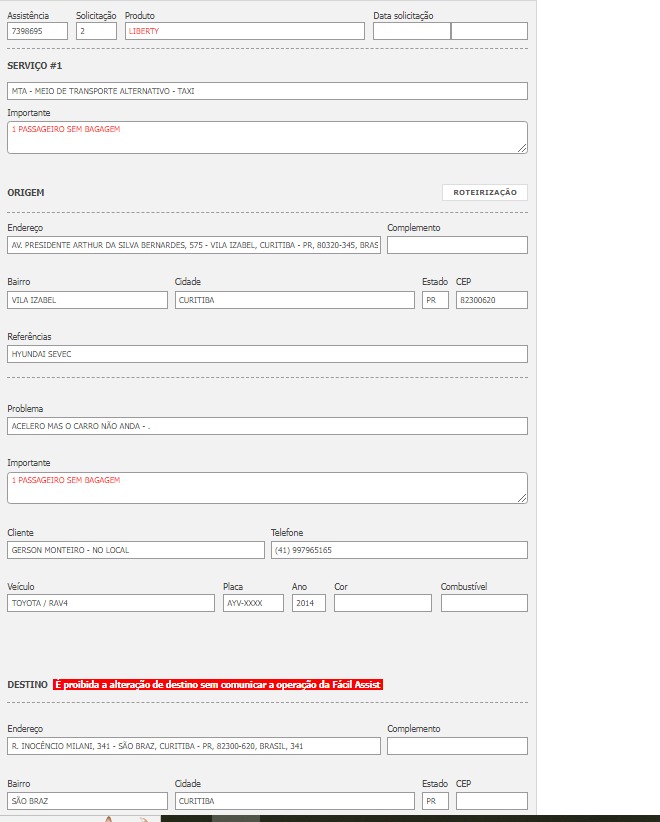The height and width of the screenshot is (822, 660).
Task: Click the Bairro field showing SÃO BRAZ
Action: pyautogui.click(x=88, y=801)
